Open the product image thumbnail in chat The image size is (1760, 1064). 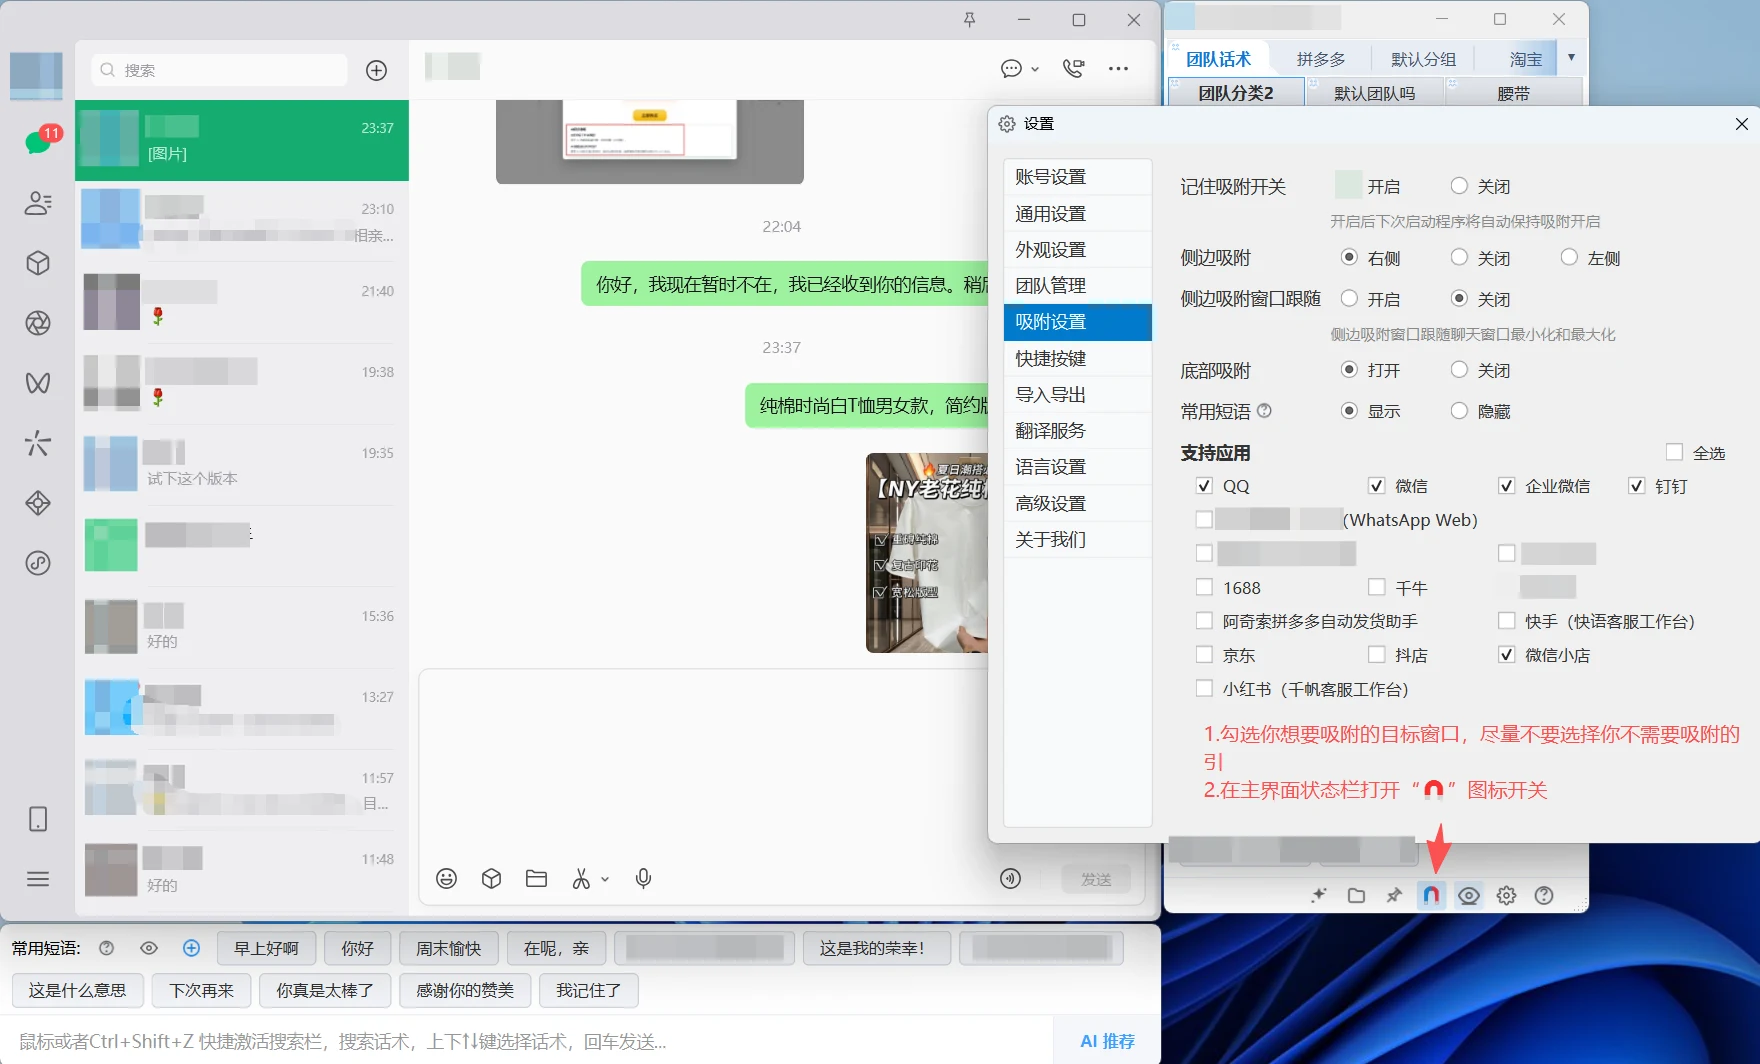pos(927,553)
